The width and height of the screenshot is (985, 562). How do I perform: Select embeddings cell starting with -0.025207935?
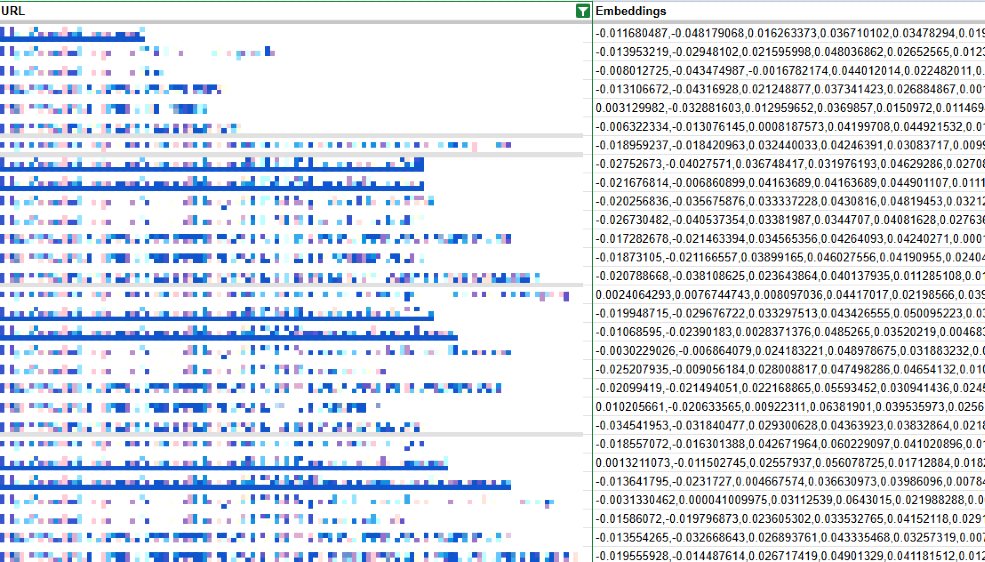coord(789,370)
